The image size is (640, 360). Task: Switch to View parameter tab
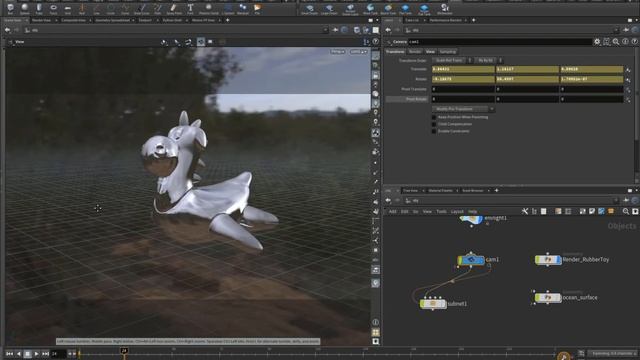coord(430,52)
